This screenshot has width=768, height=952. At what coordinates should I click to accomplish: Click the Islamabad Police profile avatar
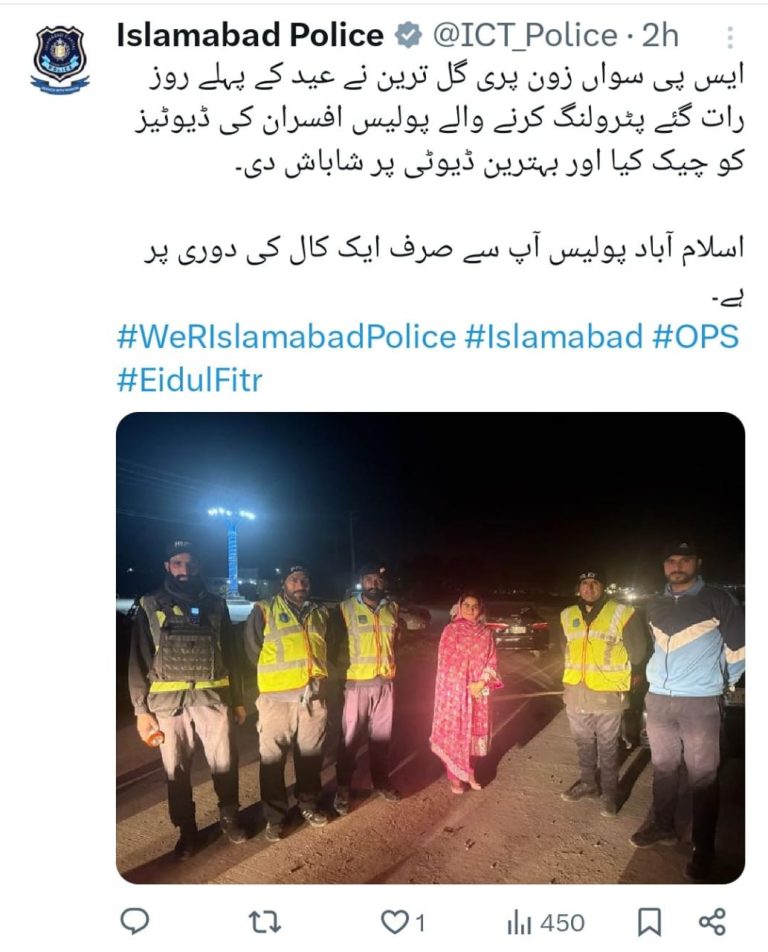[59, 60]
